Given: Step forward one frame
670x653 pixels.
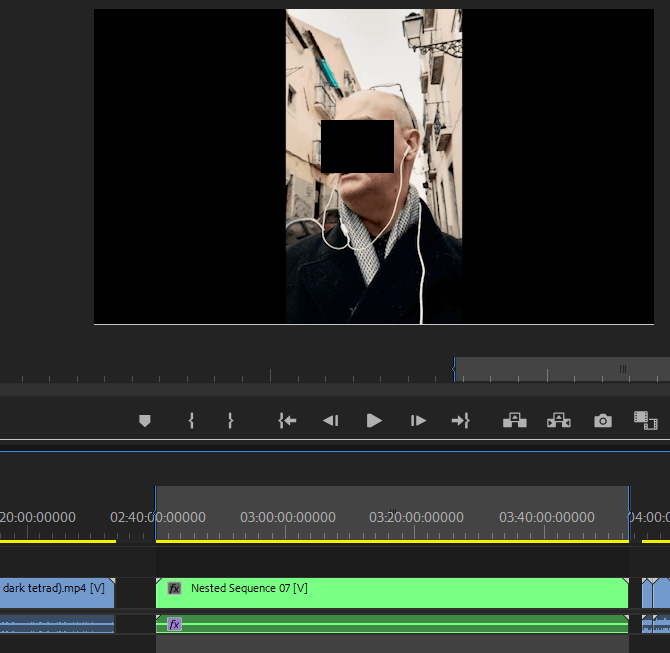Looking at the screenshot, I should [x=419, y=421].
